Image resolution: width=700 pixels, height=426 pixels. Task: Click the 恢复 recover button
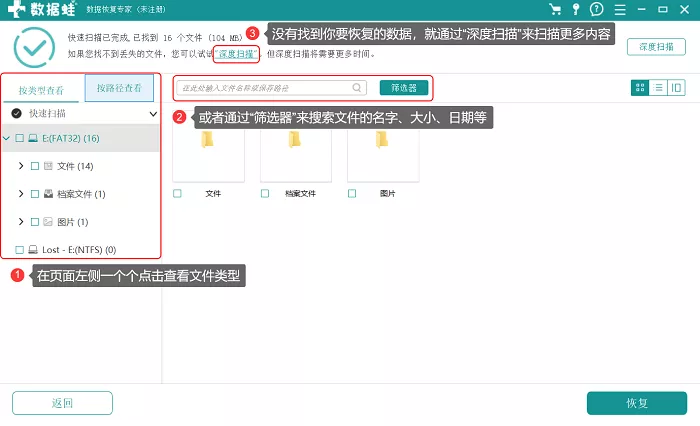[x=637, y=403]
